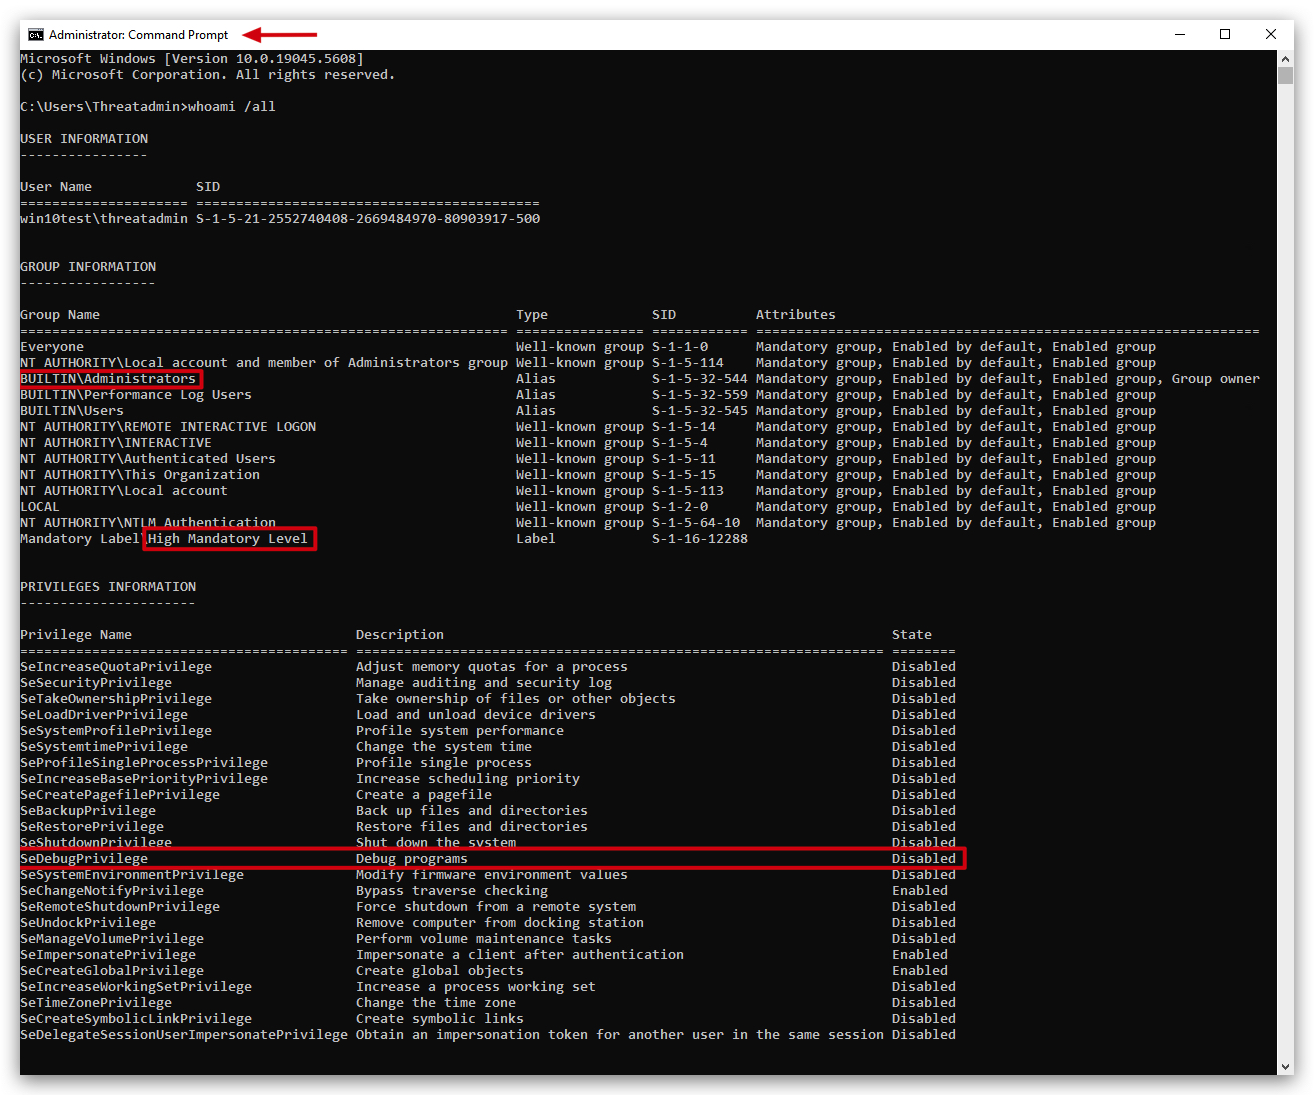Click the GROUP INFORMATION heading
This screenshot has height=1095, width=1314.
point(88,267)
